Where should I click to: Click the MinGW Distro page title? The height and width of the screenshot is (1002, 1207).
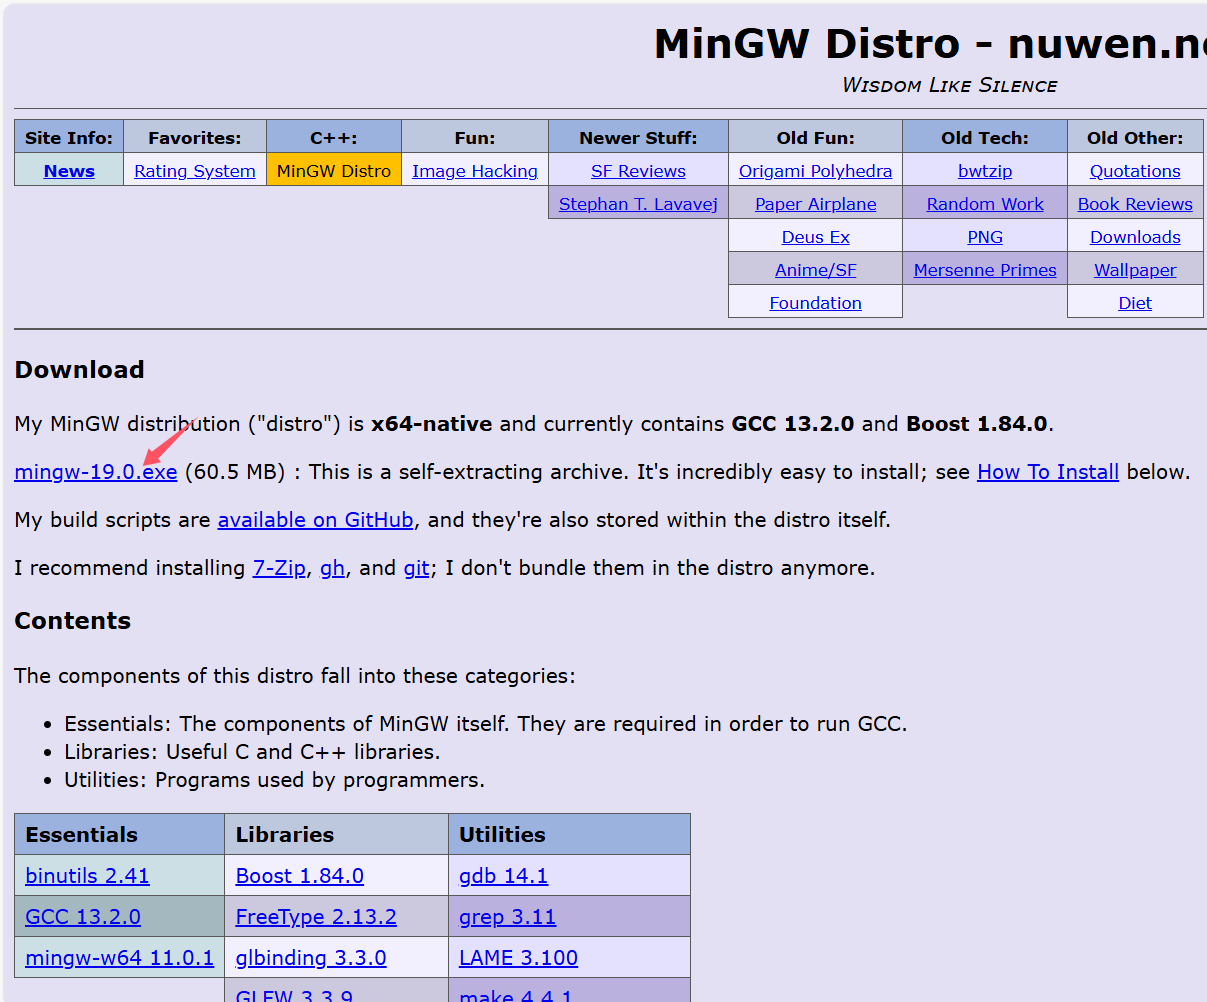tap(930, 44)
